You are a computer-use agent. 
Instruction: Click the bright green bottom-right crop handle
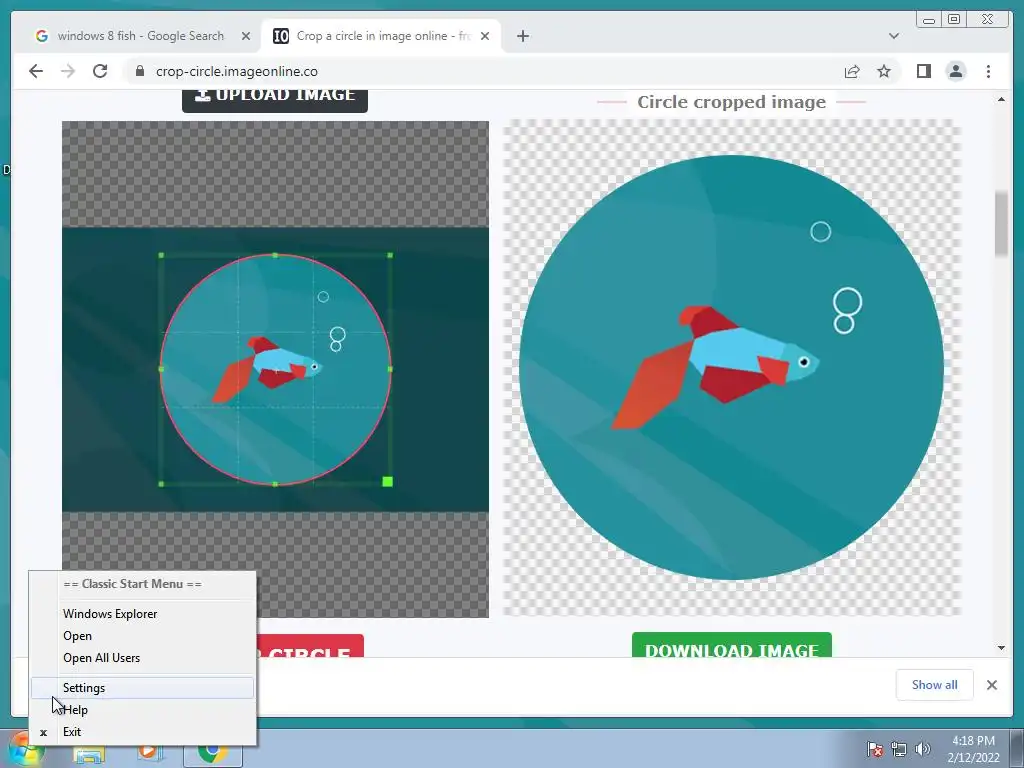point(387,482)
